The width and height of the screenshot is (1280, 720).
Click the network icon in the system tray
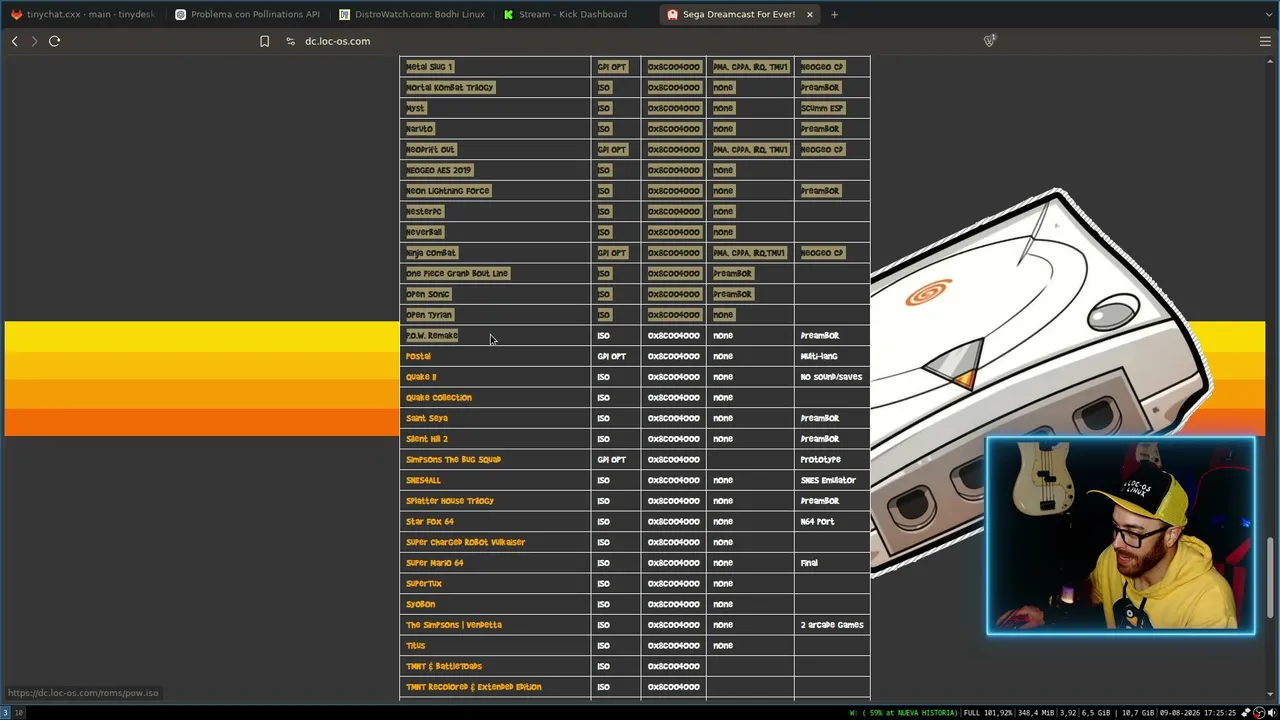[x=1246, y=713]
